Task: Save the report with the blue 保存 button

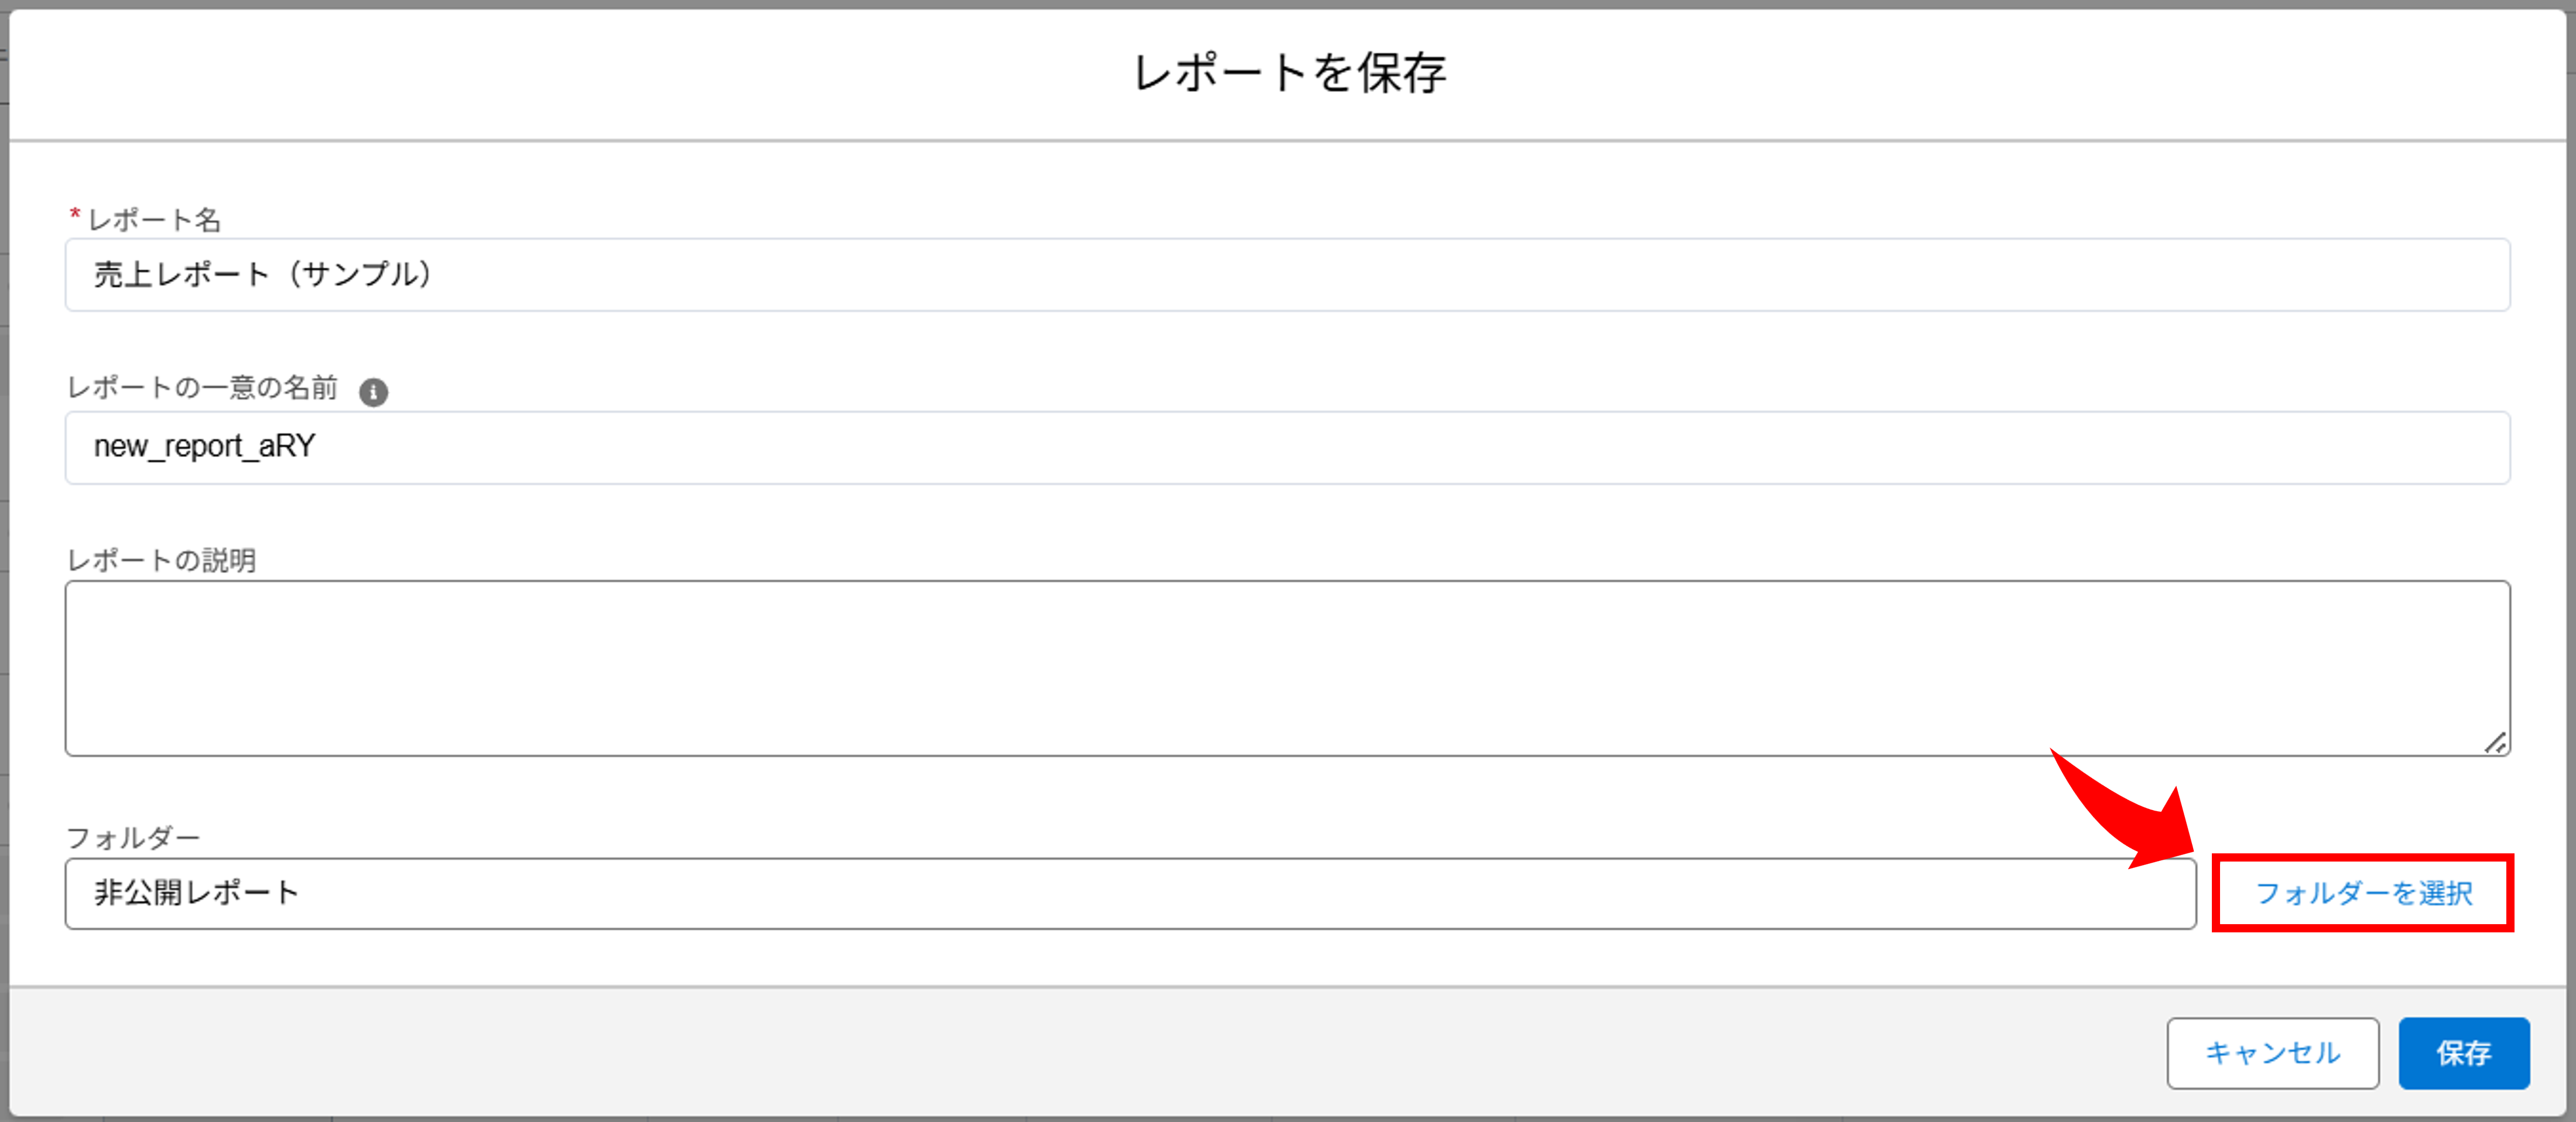Action: pyautogui.click(x=2463, y=1053)
